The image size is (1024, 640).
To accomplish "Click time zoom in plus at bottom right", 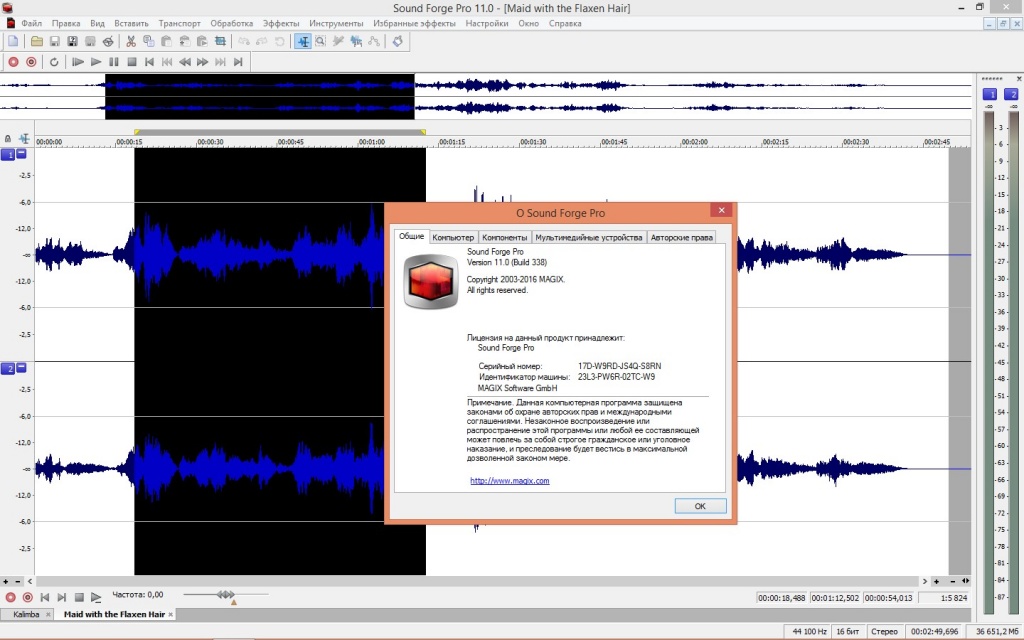I will (x=936, y=581).
